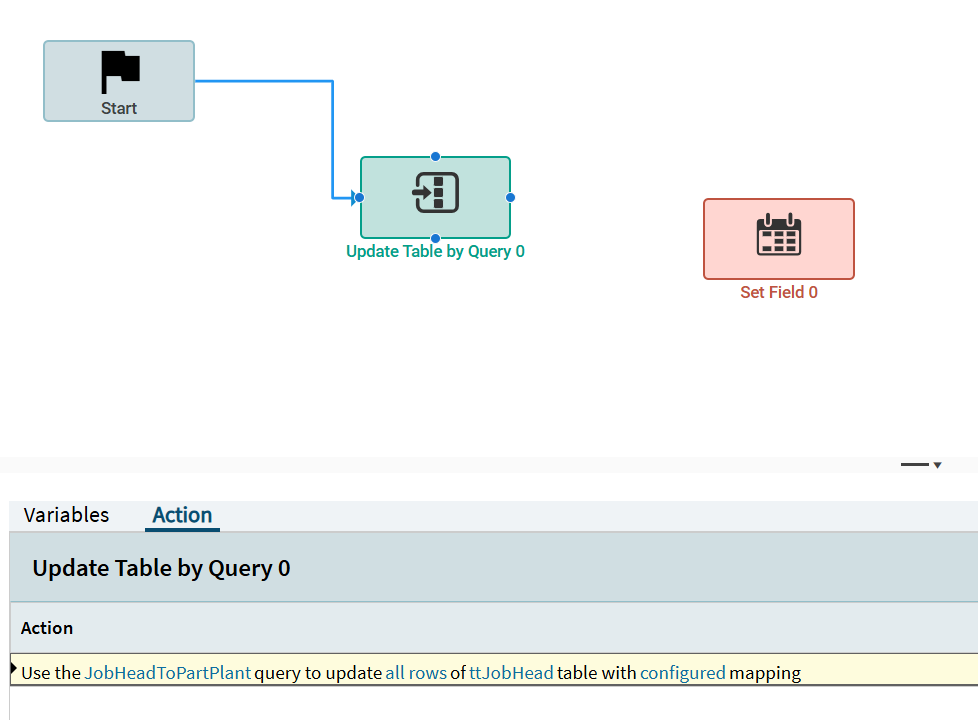Viewport: 978px width, 720px height.
Task: Open the configured mapping link
Action: coord(682,673)
